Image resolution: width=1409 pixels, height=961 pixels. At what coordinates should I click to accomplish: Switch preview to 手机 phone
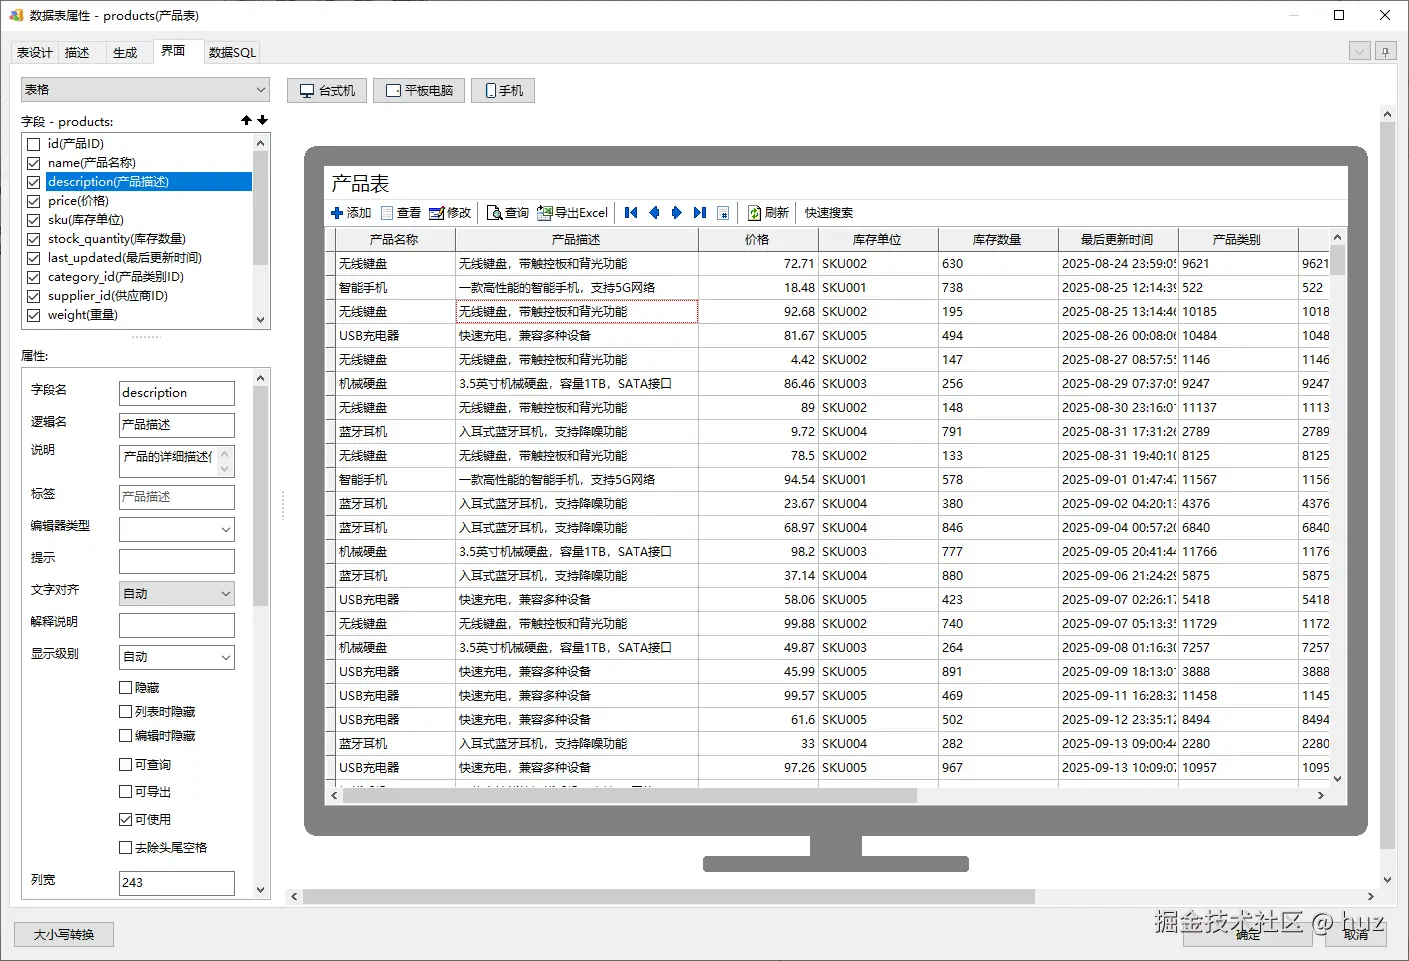click(x=503, y=90)
